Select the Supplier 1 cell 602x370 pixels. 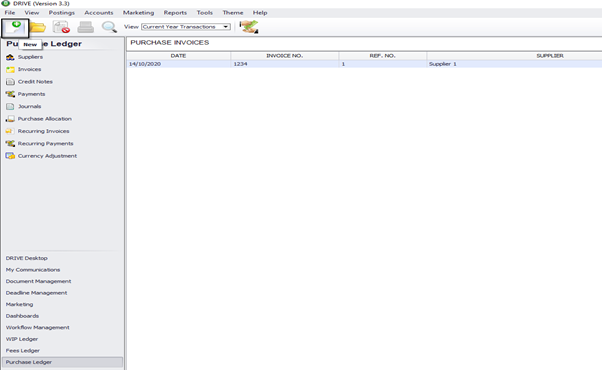click(x=514, y=64)
